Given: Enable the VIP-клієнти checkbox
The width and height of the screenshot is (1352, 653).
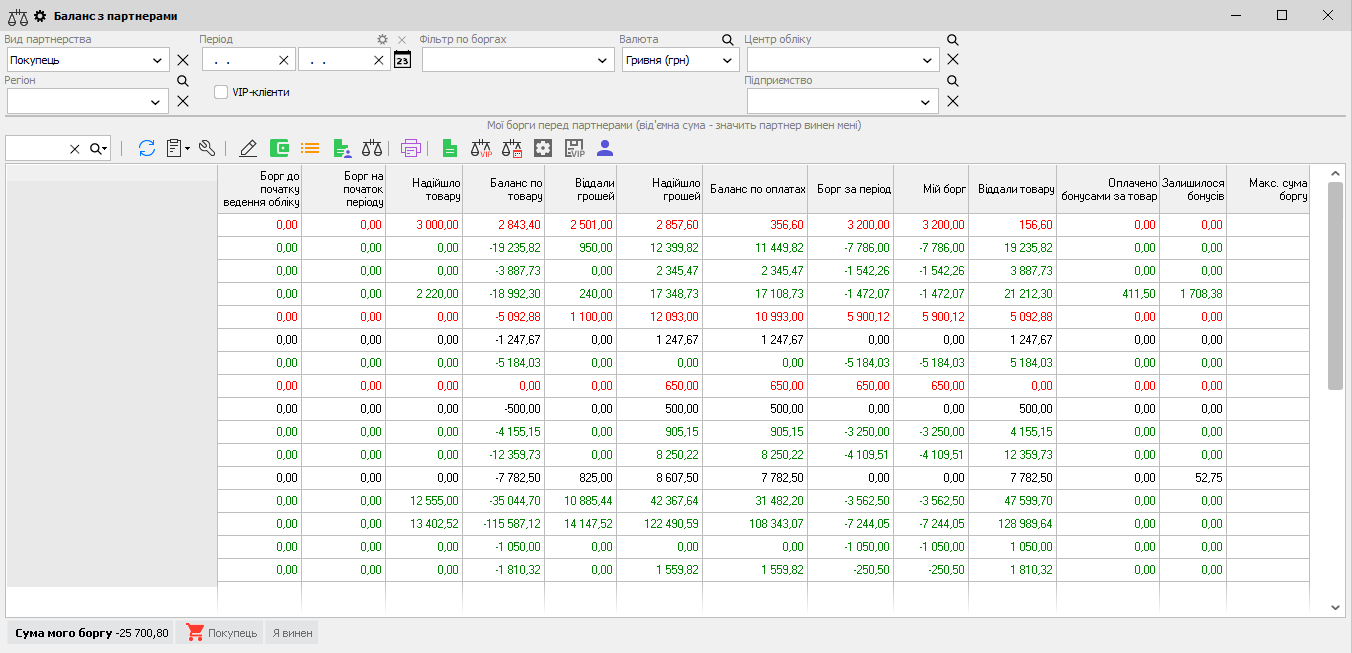Looking at the screenshot, I should (x=221, y=92).
